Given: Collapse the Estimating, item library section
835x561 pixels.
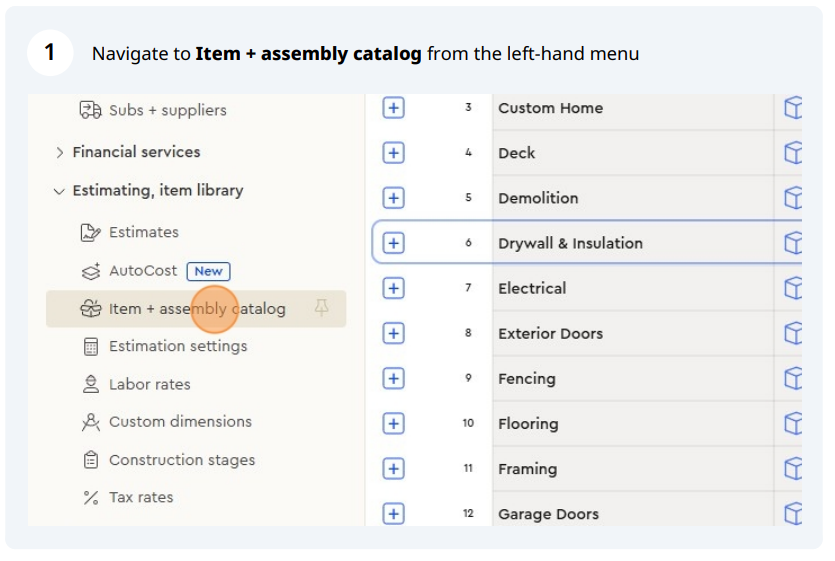Looking at the screenshot, I should pos(59,191).
